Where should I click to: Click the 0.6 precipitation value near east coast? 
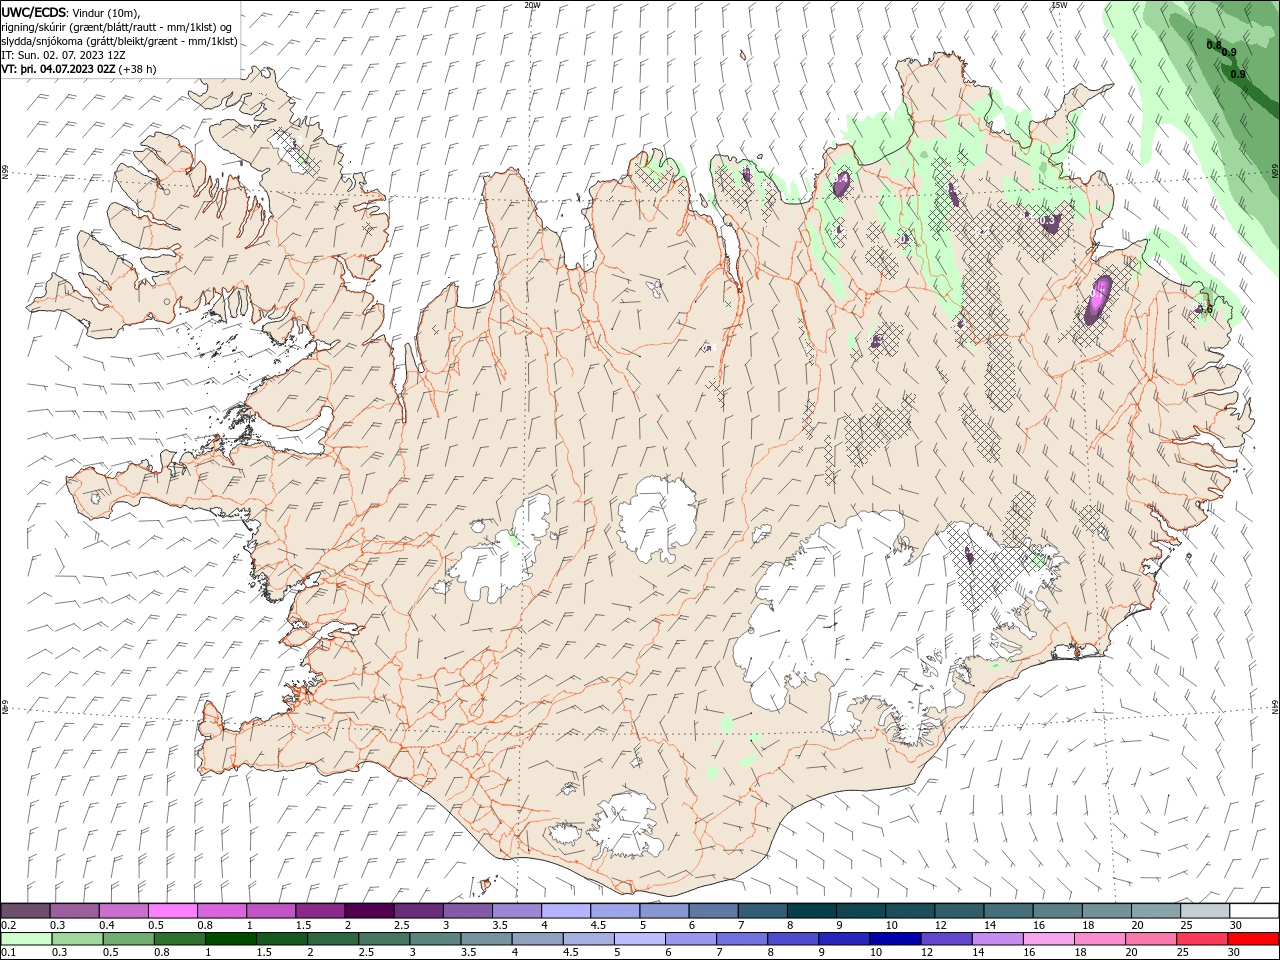[x=1205, y=309]
